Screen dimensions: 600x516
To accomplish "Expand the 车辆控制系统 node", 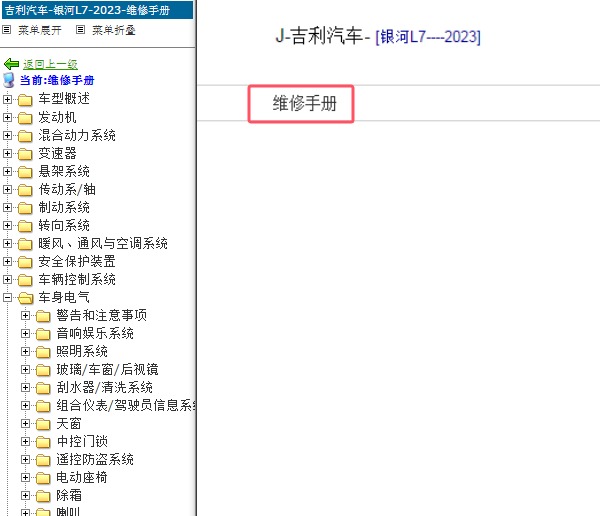I will 7,279.
